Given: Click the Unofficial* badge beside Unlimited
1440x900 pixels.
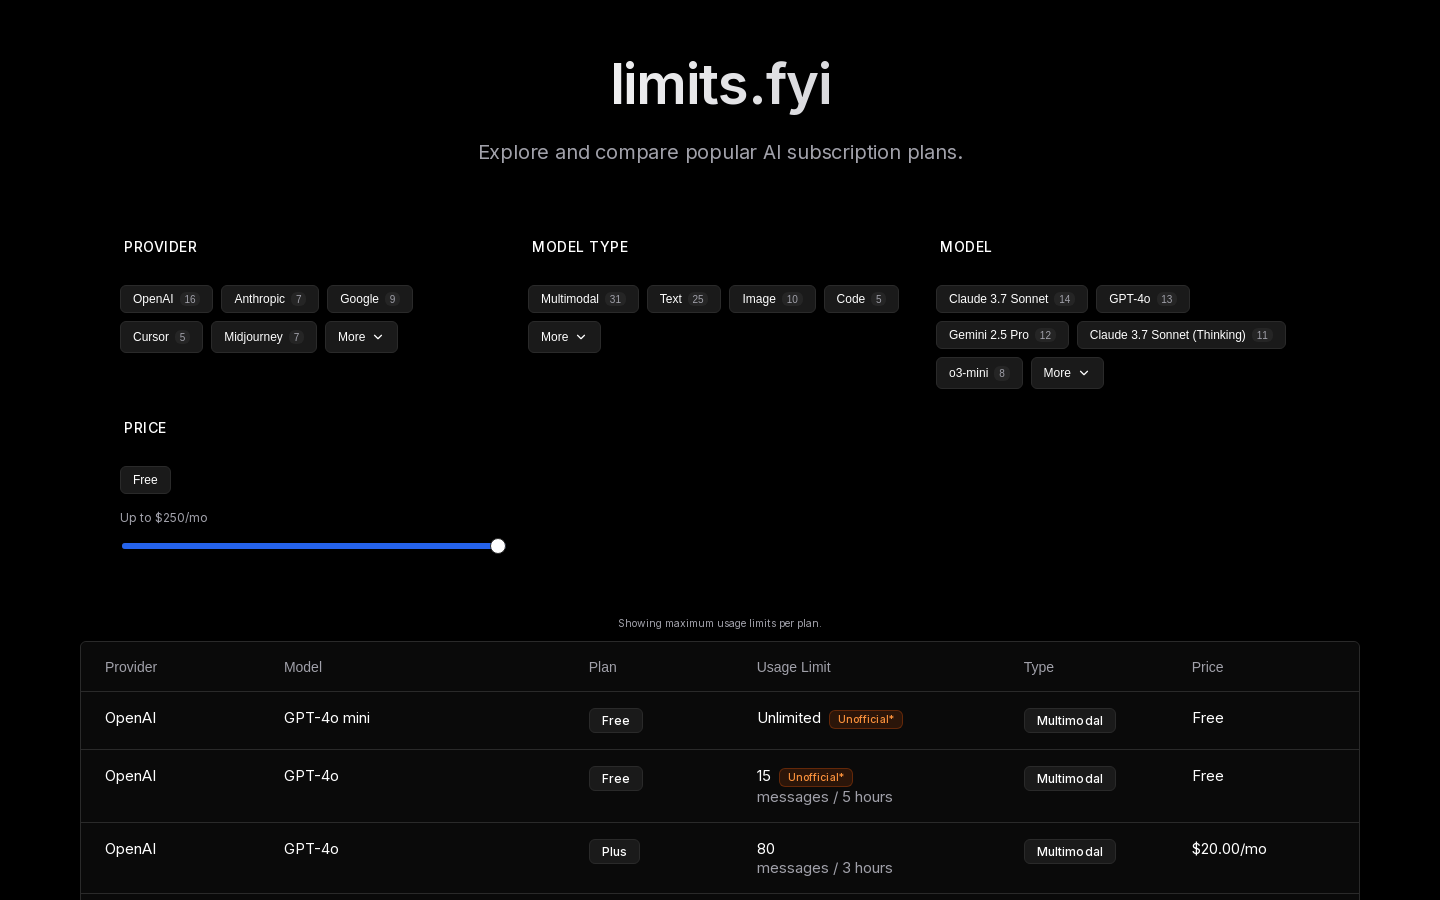Looking at the screenshot, I should (x=866, y=719).
